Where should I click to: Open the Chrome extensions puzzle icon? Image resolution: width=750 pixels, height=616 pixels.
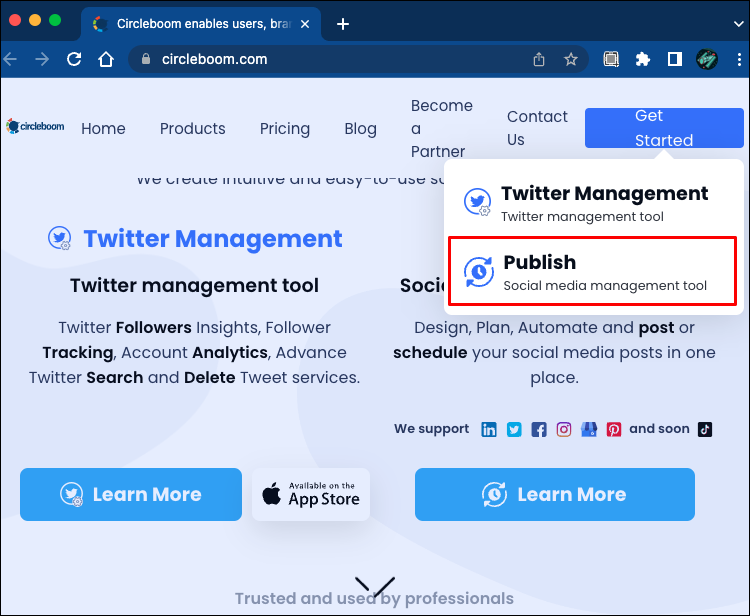point(643,59)
